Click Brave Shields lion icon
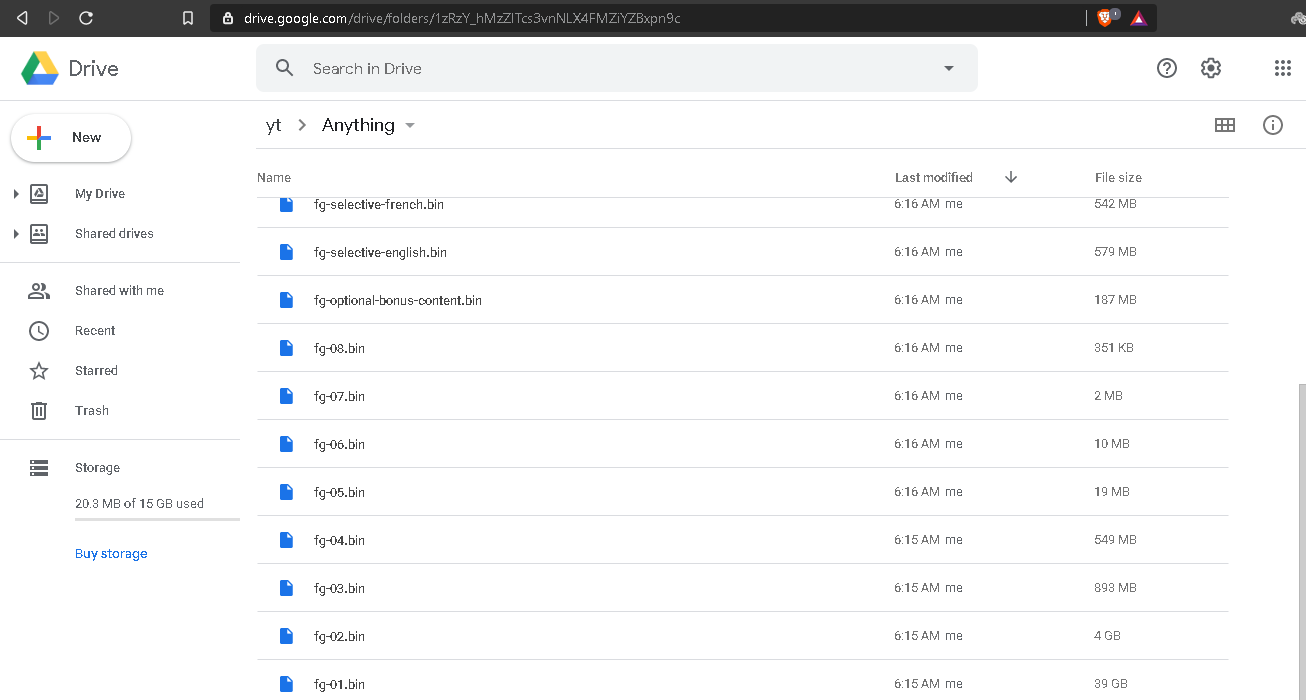The height and width of the screenshot is (700, 1306). pos(1105,18)
